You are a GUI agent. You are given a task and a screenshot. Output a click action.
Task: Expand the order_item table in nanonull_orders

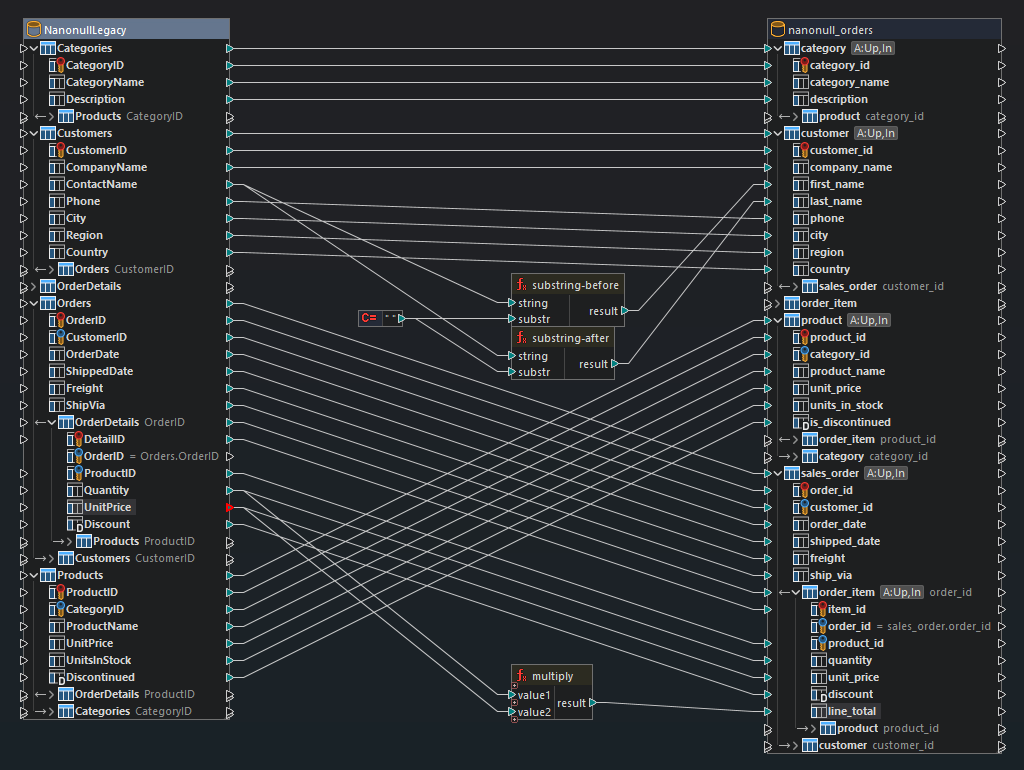(778, 303)
